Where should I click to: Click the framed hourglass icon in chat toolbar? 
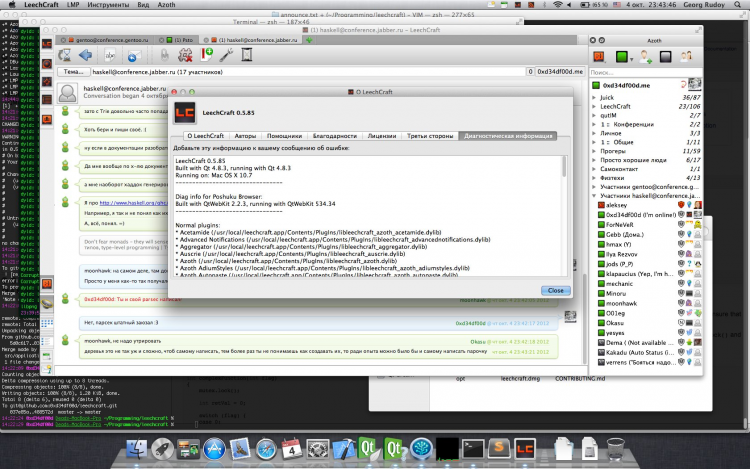coord(246,55)
